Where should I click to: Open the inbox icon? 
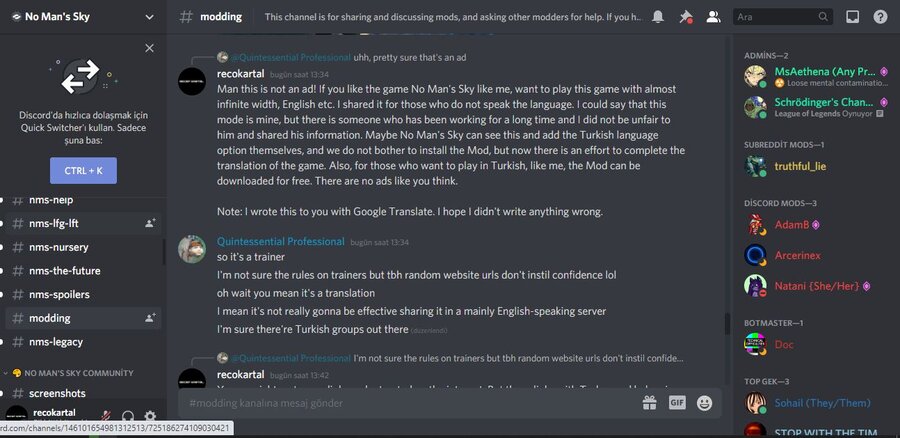853,17
